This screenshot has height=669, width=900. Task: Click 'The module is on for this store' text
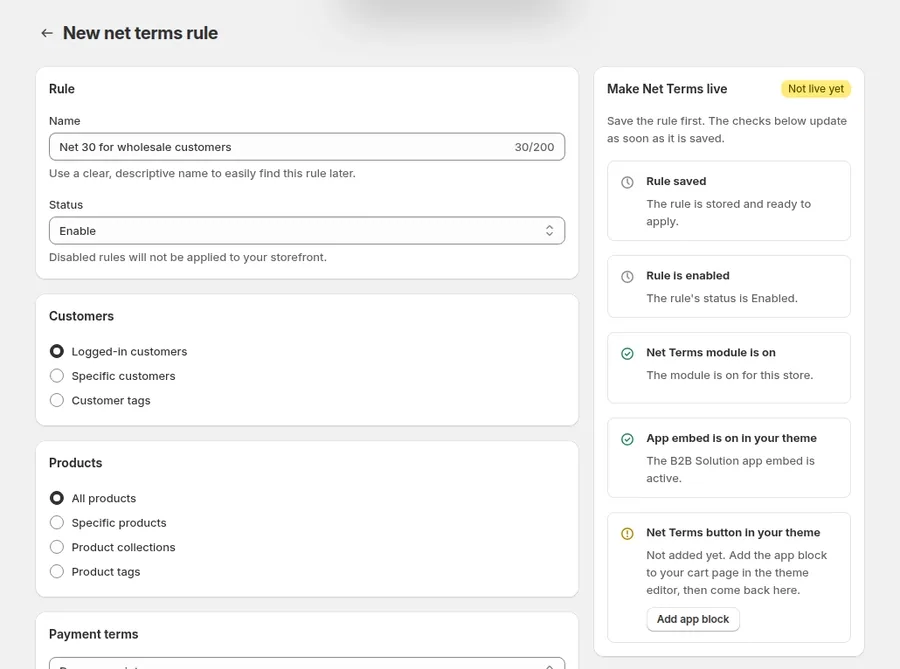(730, 375)
